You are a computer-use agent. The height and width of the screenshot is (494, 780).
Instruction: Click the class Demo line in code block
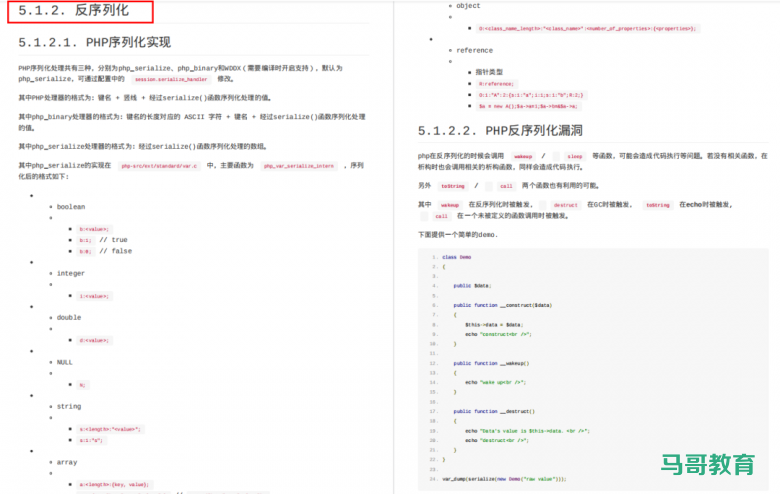tap(457, 257)
